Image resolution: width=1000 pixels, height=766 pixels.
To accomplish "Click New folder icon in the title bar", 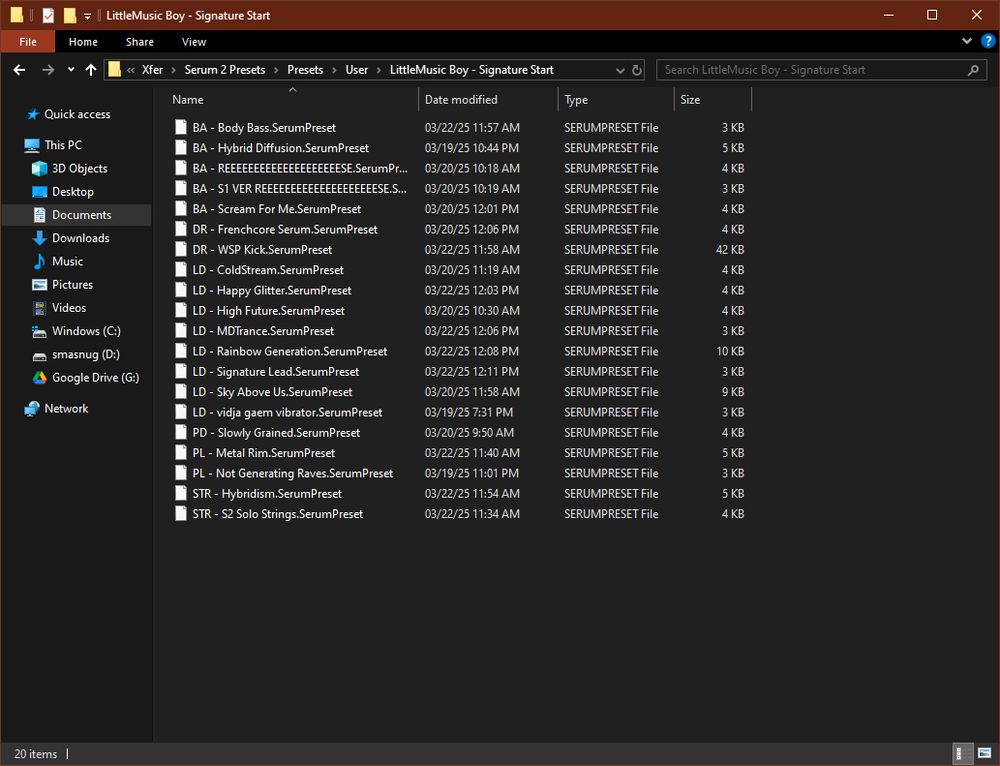I will pyautogui.click(x=70, y=15).
